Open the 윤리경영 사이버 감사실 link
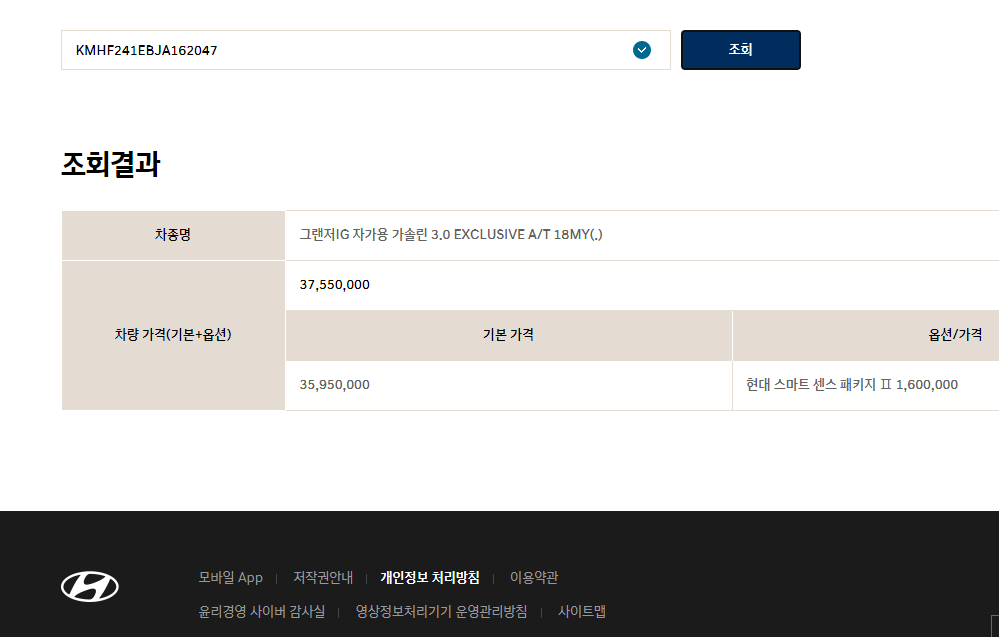 262,612
